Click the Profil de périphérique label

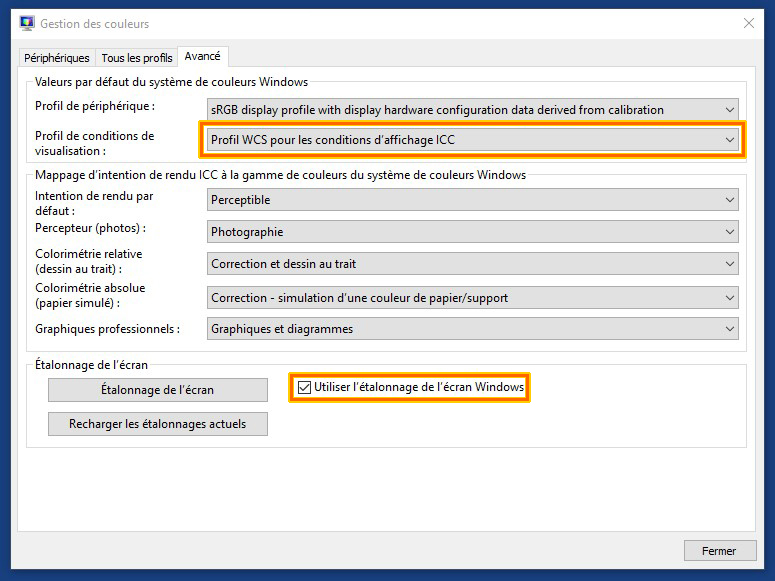pos(95,106)
